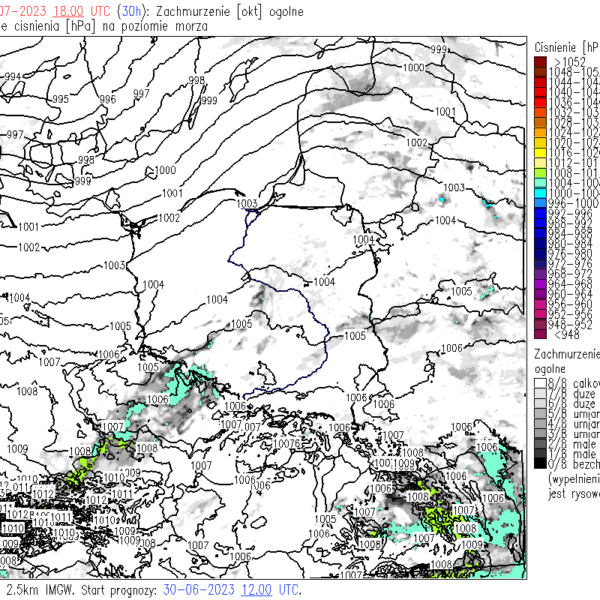Pick the purple 968-972 pressure swatch
The width and height of the screenshot is (600, 600).
(x=540, y=274)
